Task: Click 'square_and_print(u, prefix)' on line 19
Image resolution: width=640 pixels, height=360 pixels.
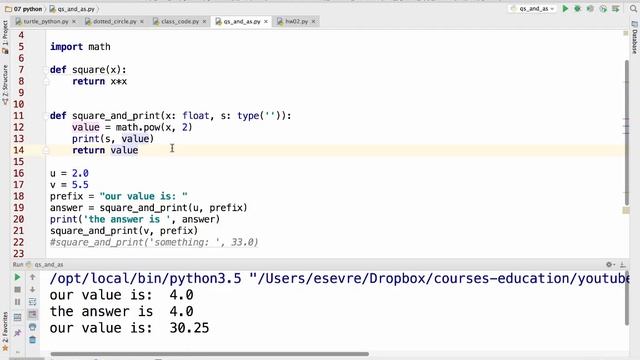Action: tap(173, 208)
